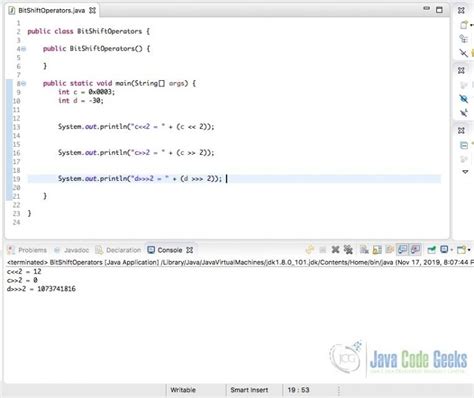This screenshot has width=474, height=398.
Task: Click the Problems tab icon
Action: (11, 250)
